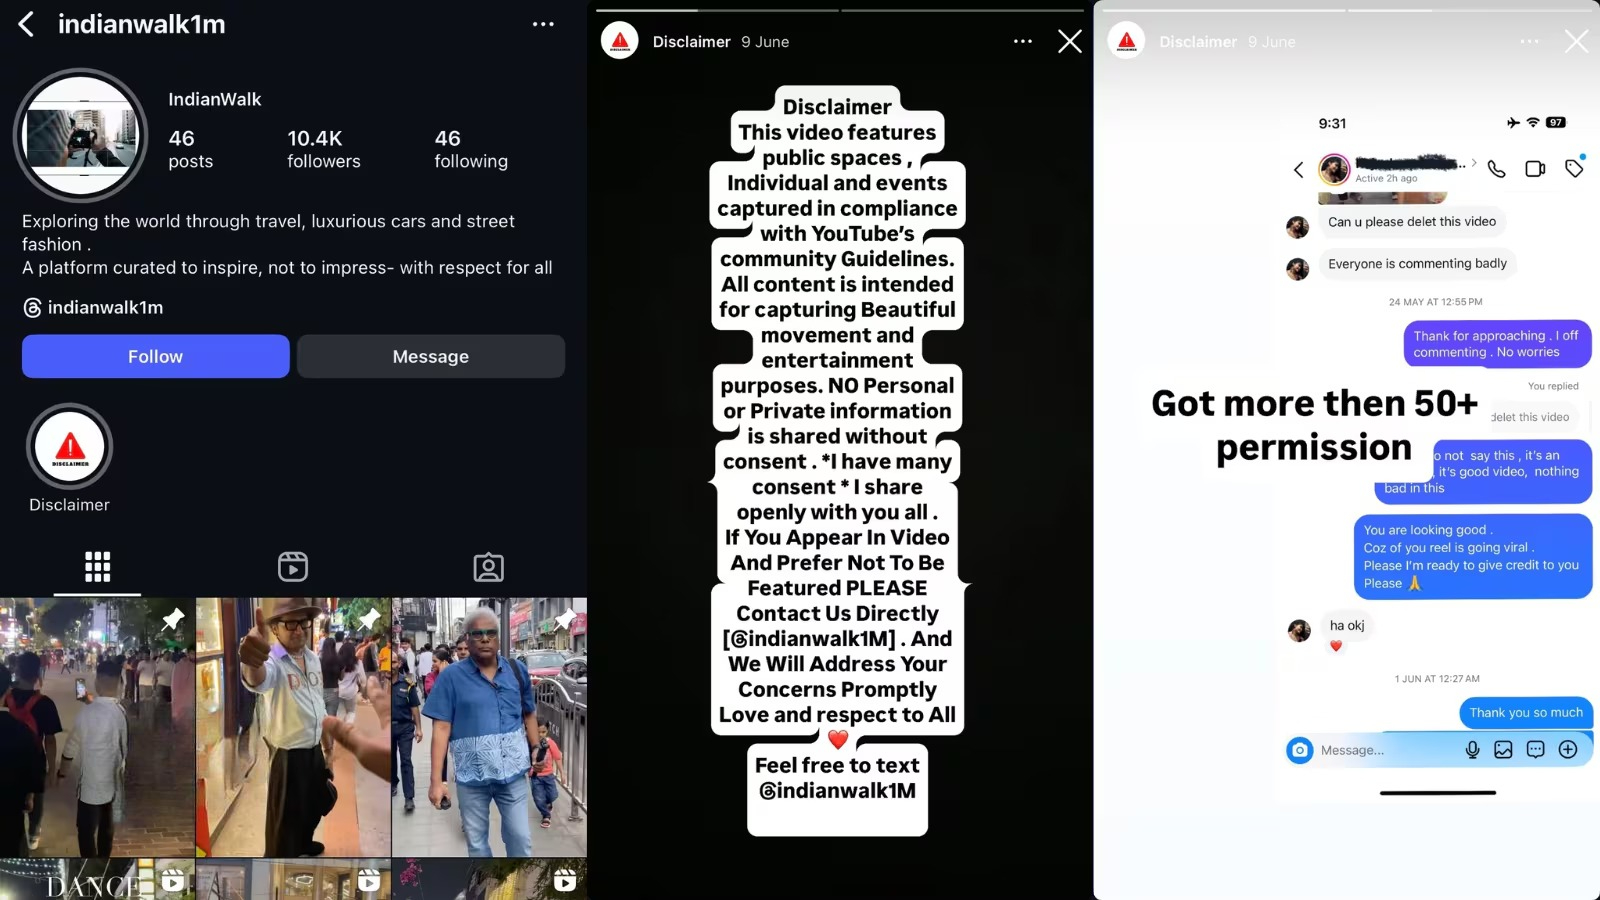Switch to the posts grid tab

coord(97,567)
